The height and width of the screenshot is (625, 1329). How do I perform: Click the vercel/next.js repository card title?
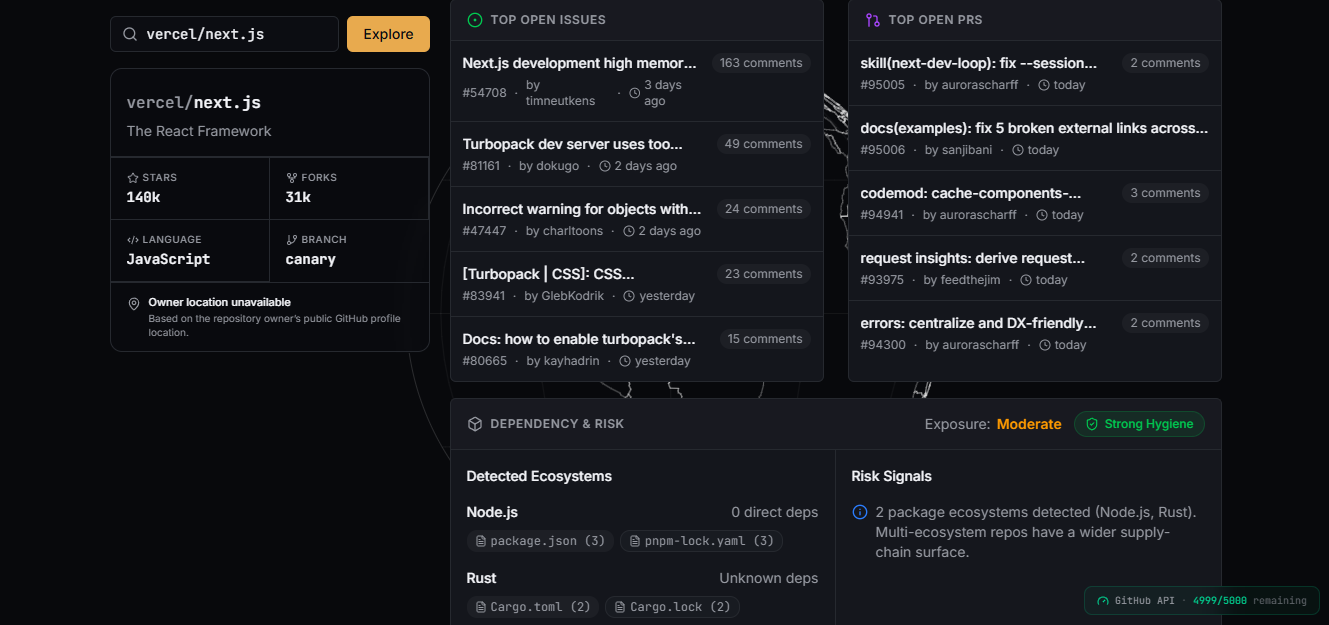tap(194, 102)
